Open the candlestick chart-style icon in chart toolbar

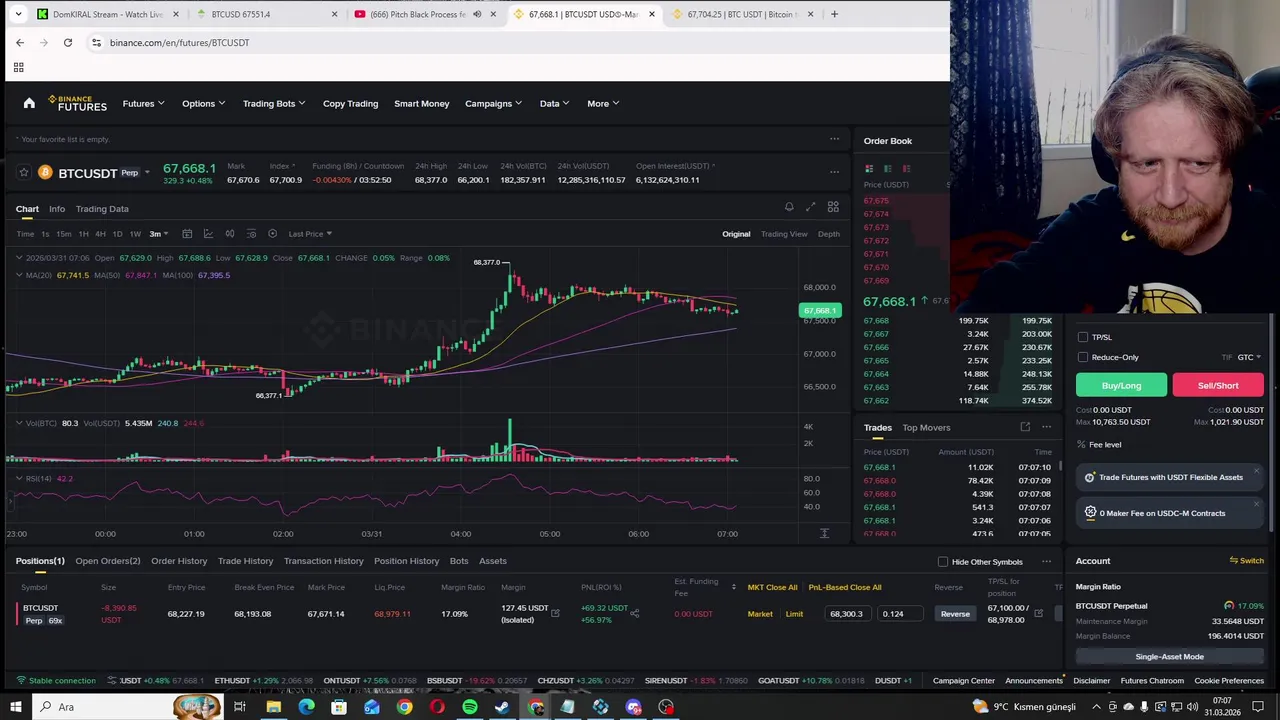click(230, 234)
